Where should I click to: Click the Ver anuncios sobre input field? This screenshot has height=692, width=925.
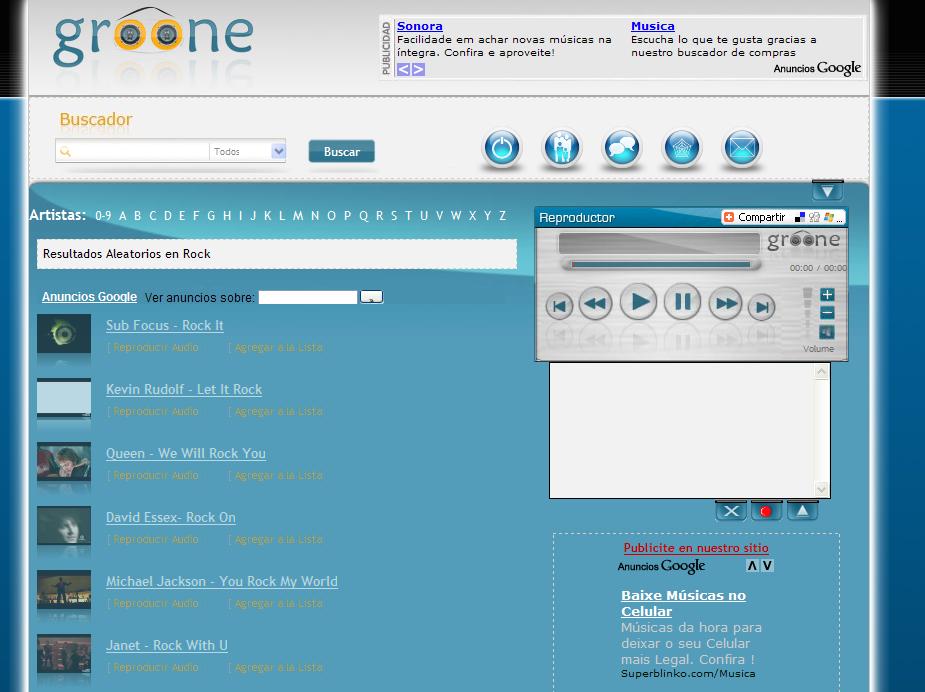point(308,297)
